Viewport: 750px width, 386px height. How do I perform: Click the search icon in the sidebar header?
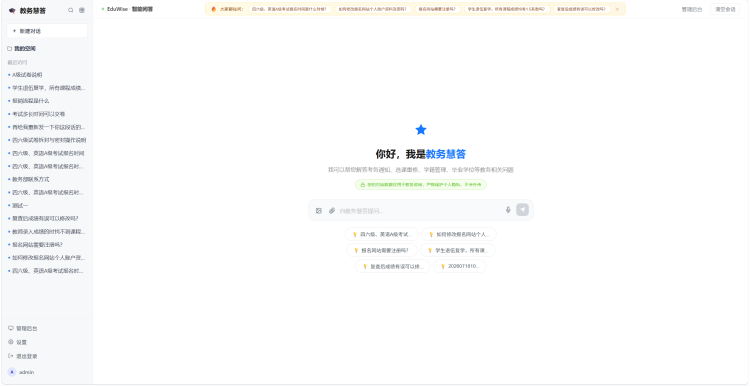pos(71,10)
